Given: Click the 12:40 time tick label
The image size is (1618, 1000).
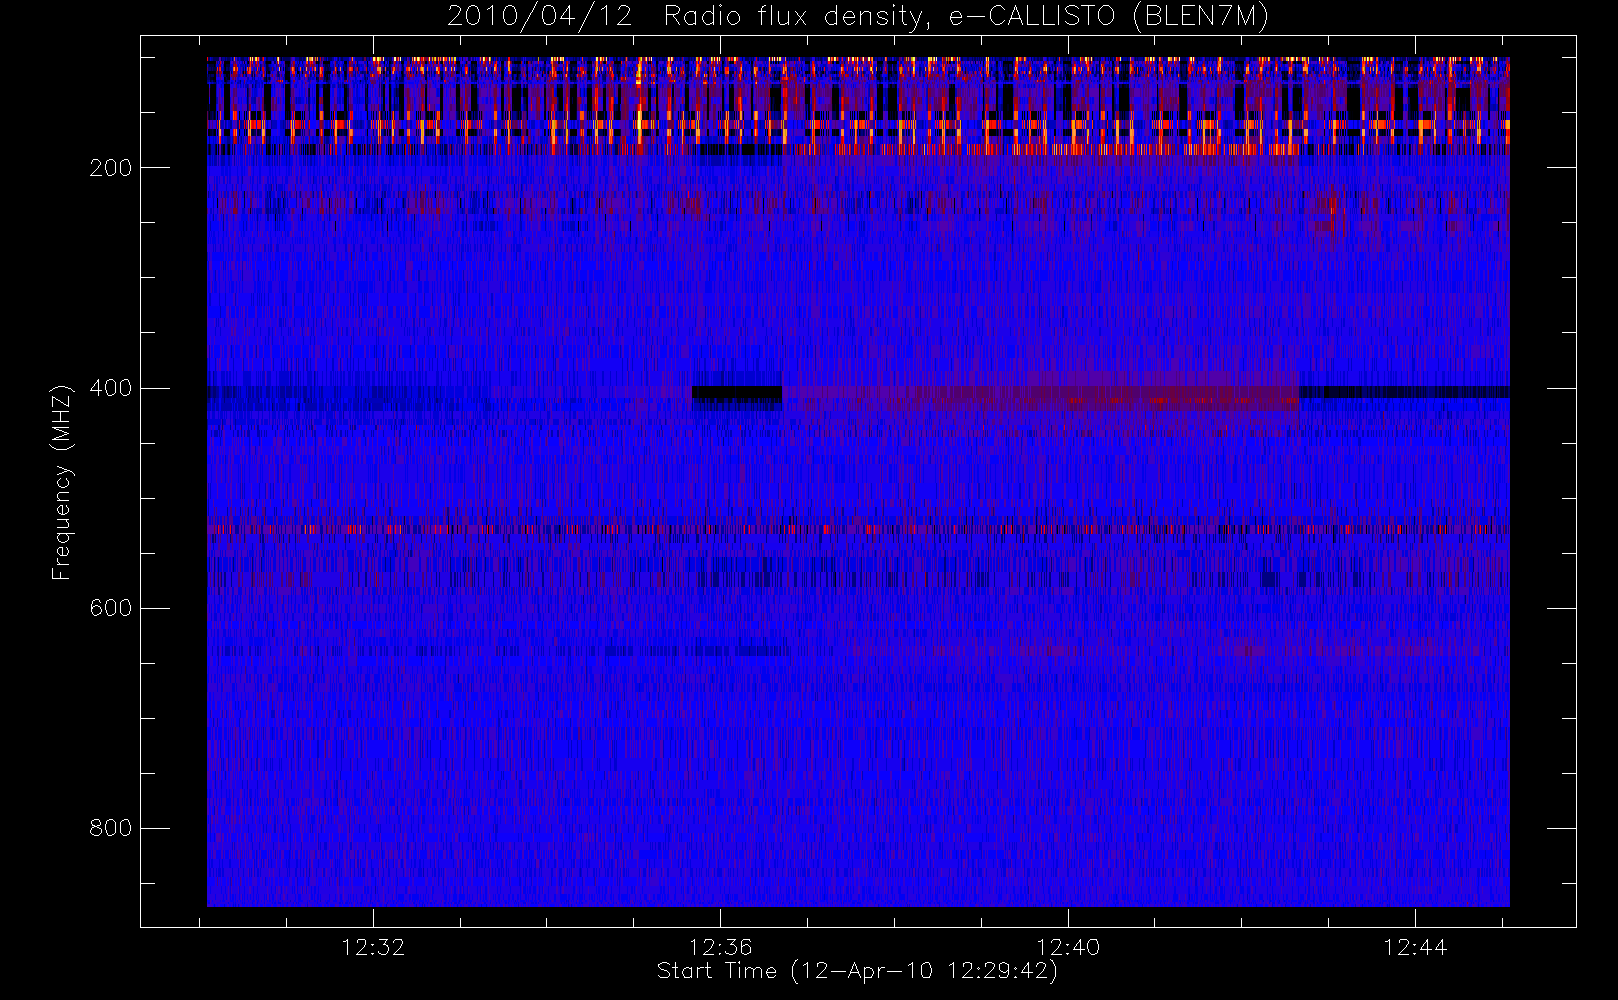Looking at the screenshot, I should (x=1068, y=947).
